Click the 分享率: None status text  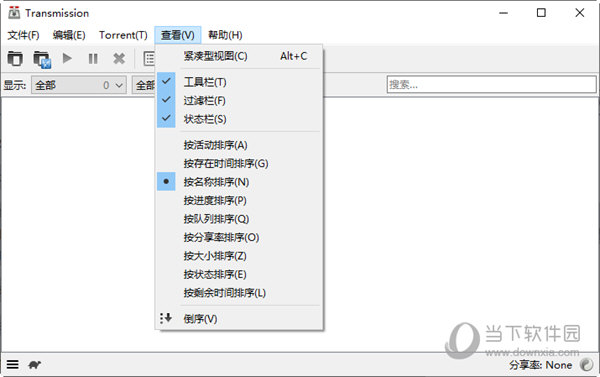(540, 365)
